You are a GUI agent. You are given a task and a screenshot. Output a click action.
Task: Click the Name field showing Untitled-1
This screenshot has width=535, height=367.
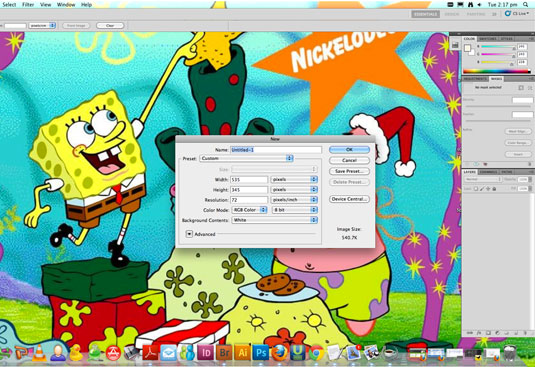point(276,149)
